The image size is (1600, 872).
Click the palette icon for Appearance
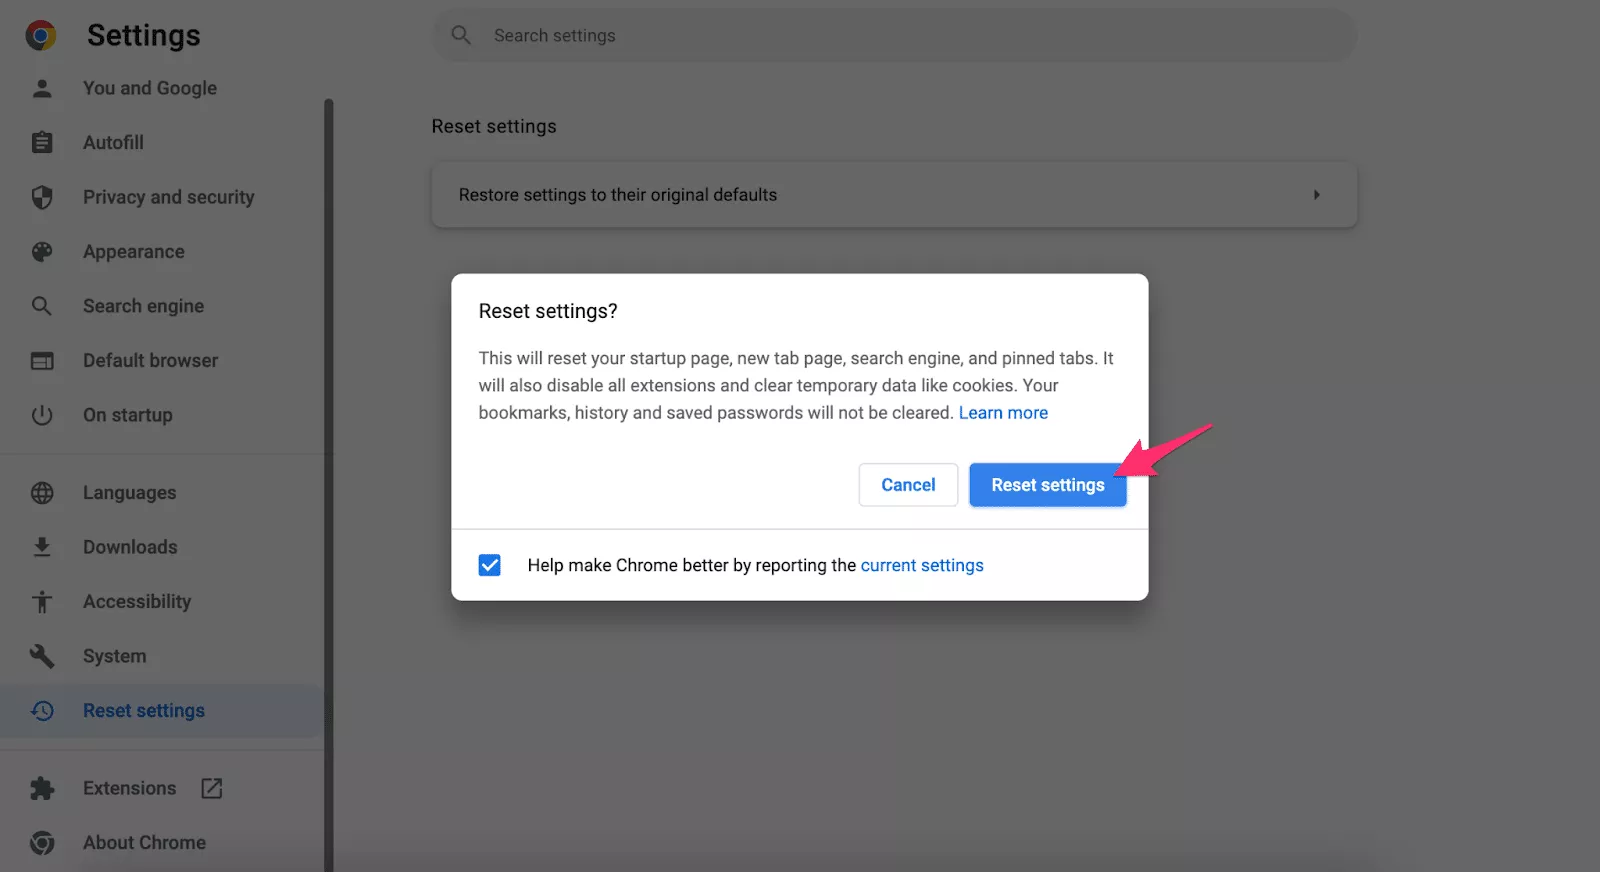point(42,252)
